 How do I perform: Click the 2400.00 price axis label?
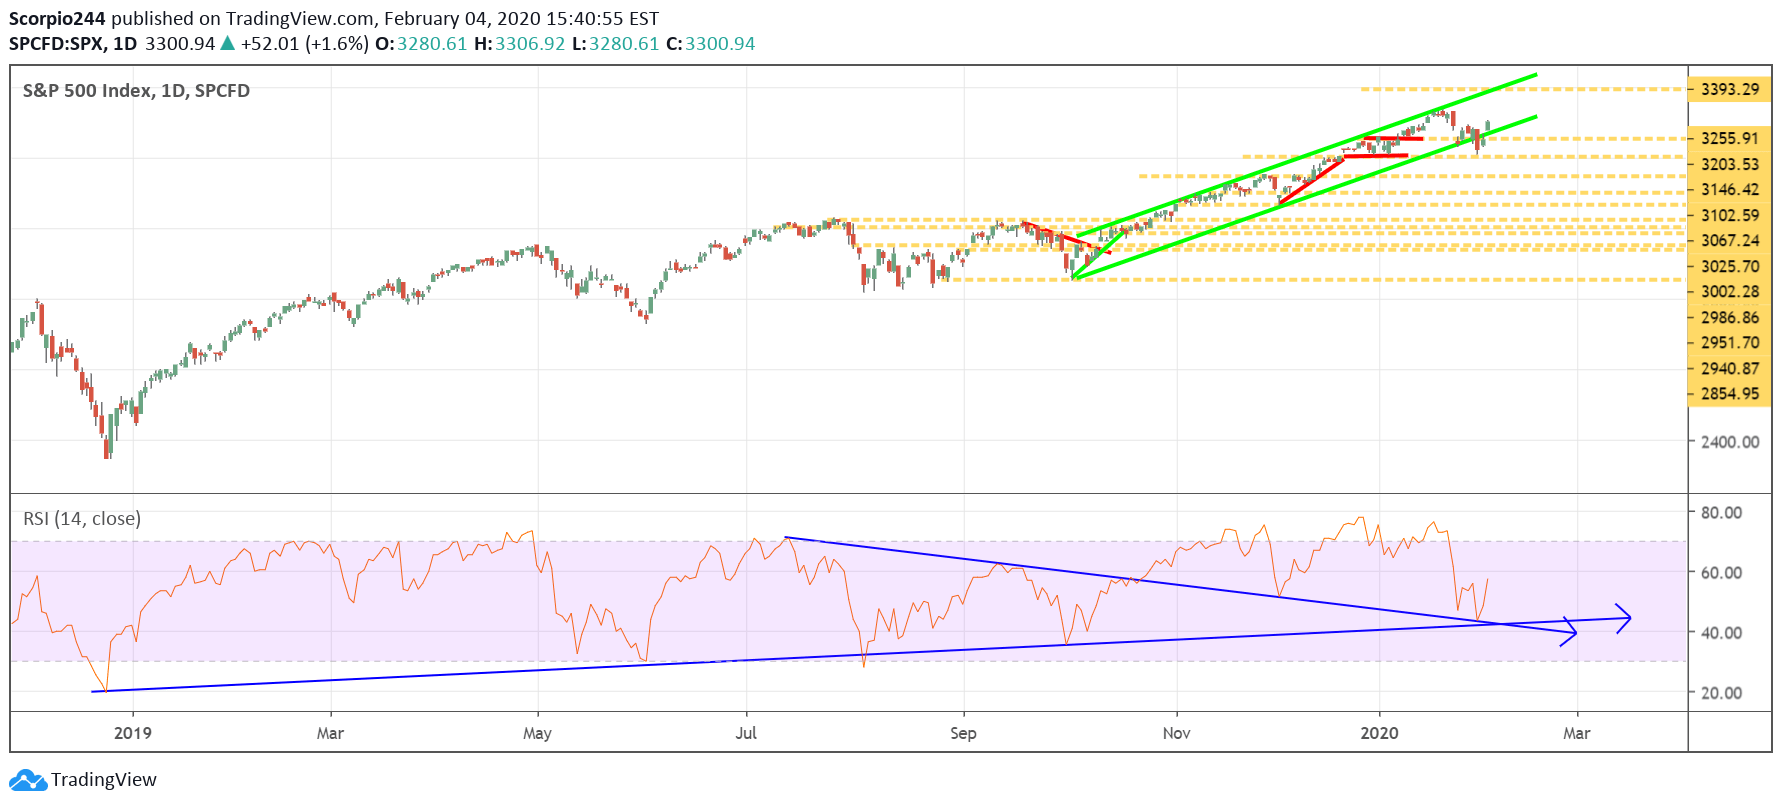[x=1730, y=441]
